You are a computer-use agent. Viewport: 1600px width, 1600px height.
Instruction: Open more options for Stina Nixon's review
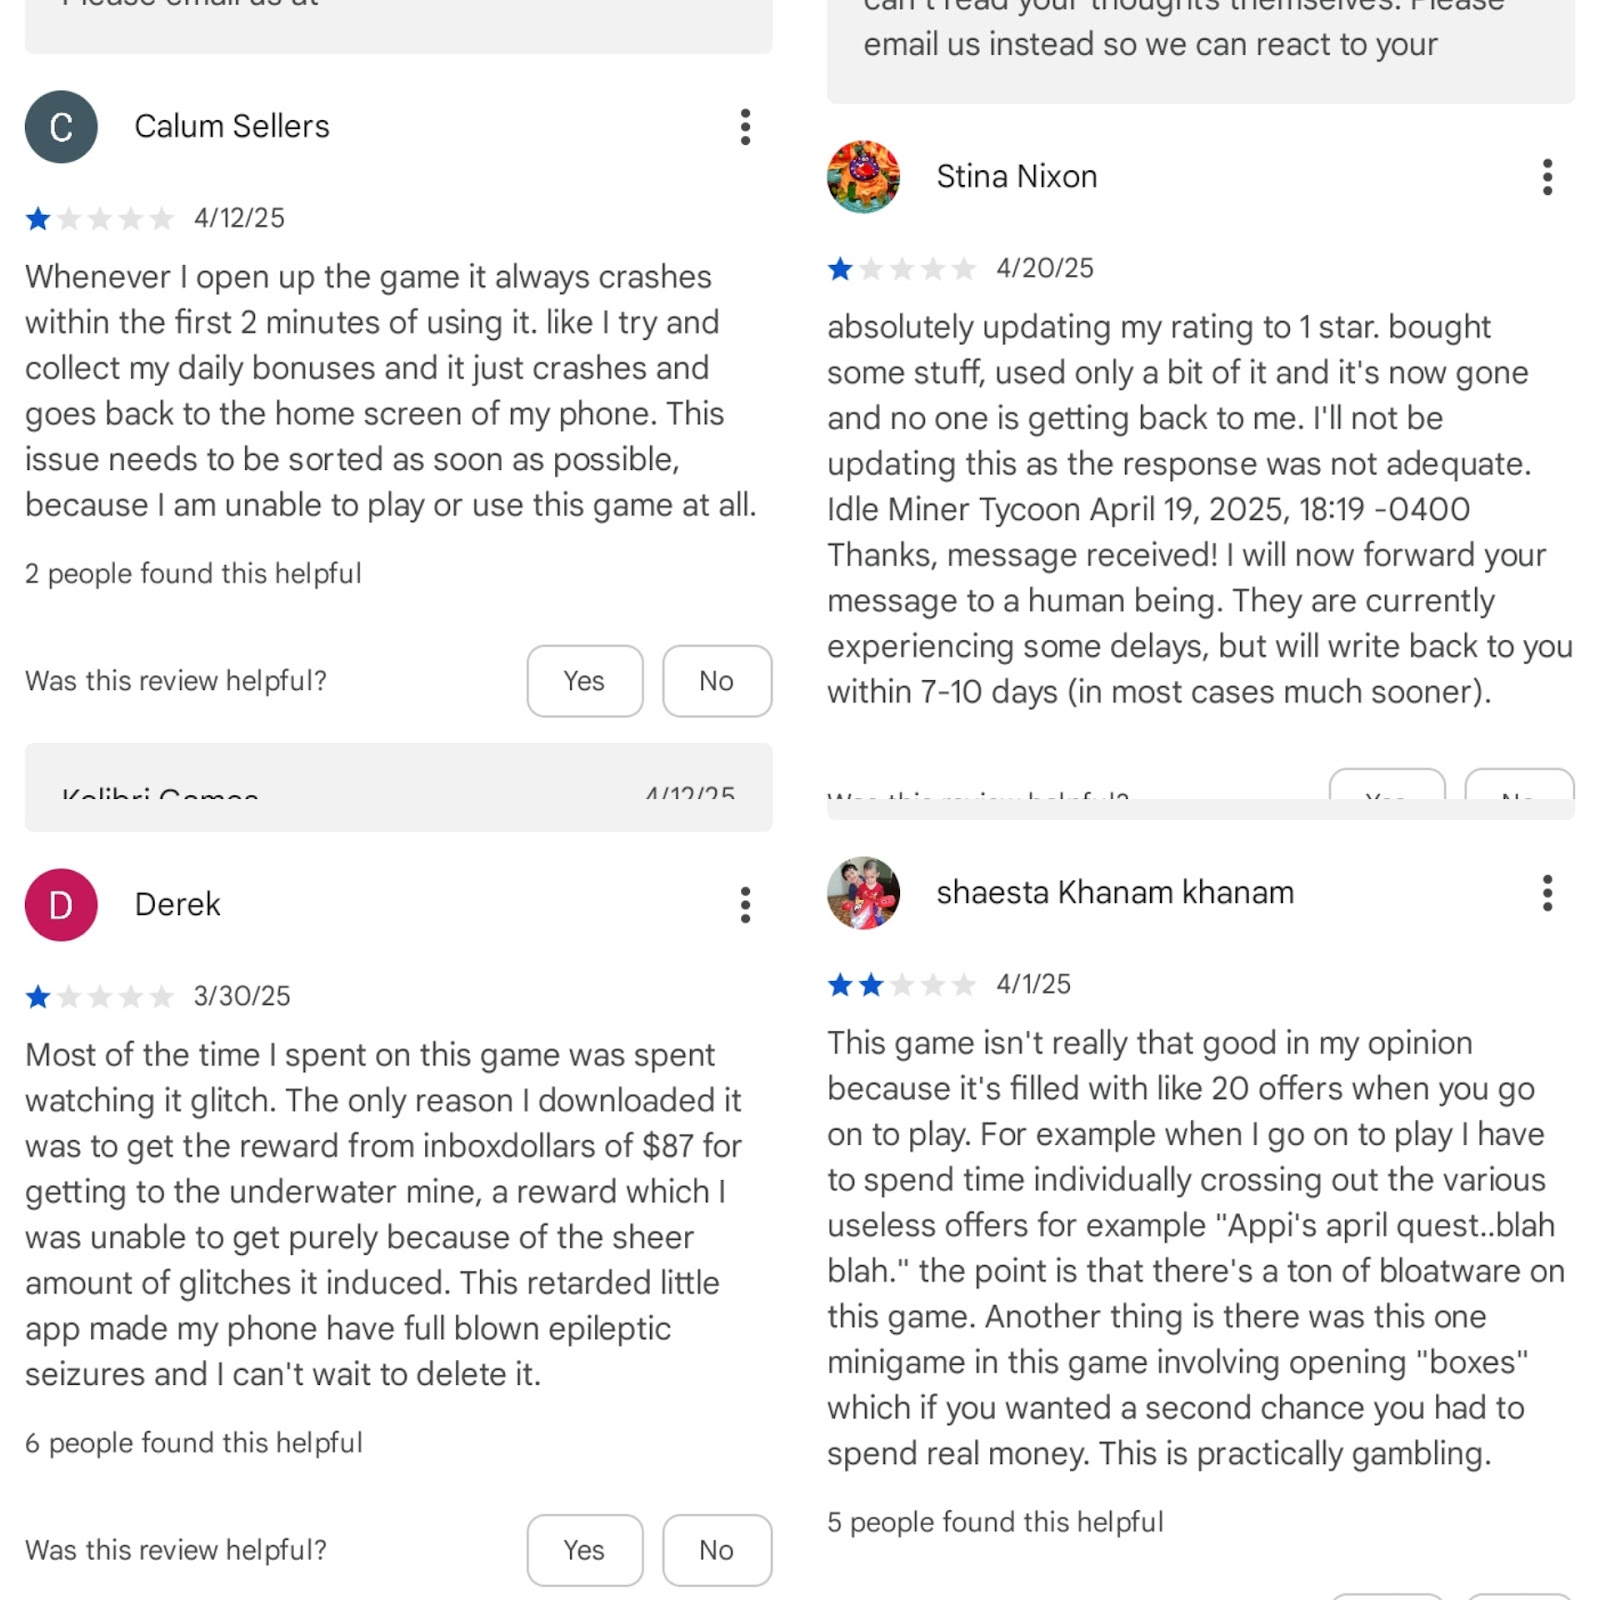click(1547, 177)
